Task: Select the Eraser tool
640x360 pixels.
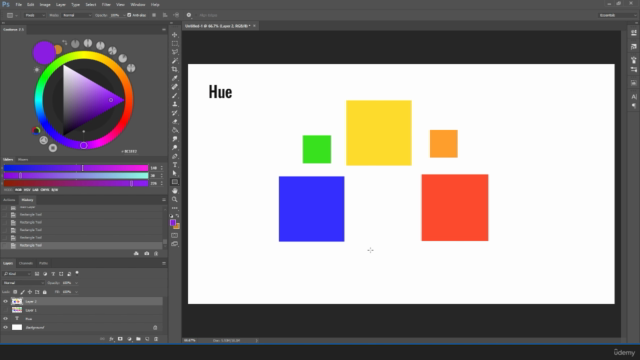Action: [x=175, y=122]
